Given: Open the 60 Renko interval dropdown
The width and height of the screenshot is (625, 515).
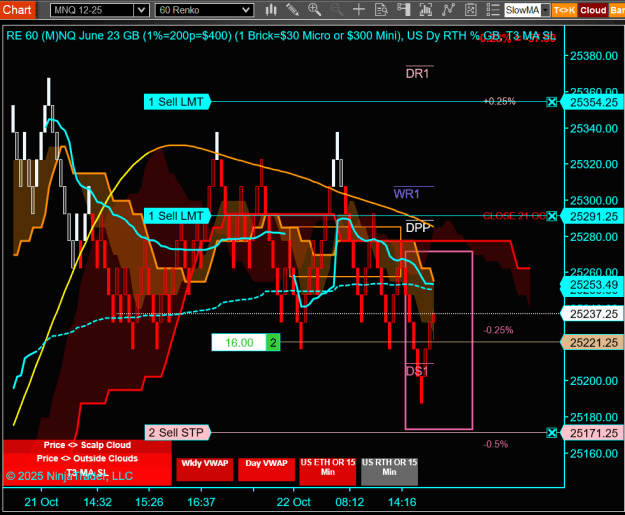Looking at the screenshot, I should (x=204, y=10).
